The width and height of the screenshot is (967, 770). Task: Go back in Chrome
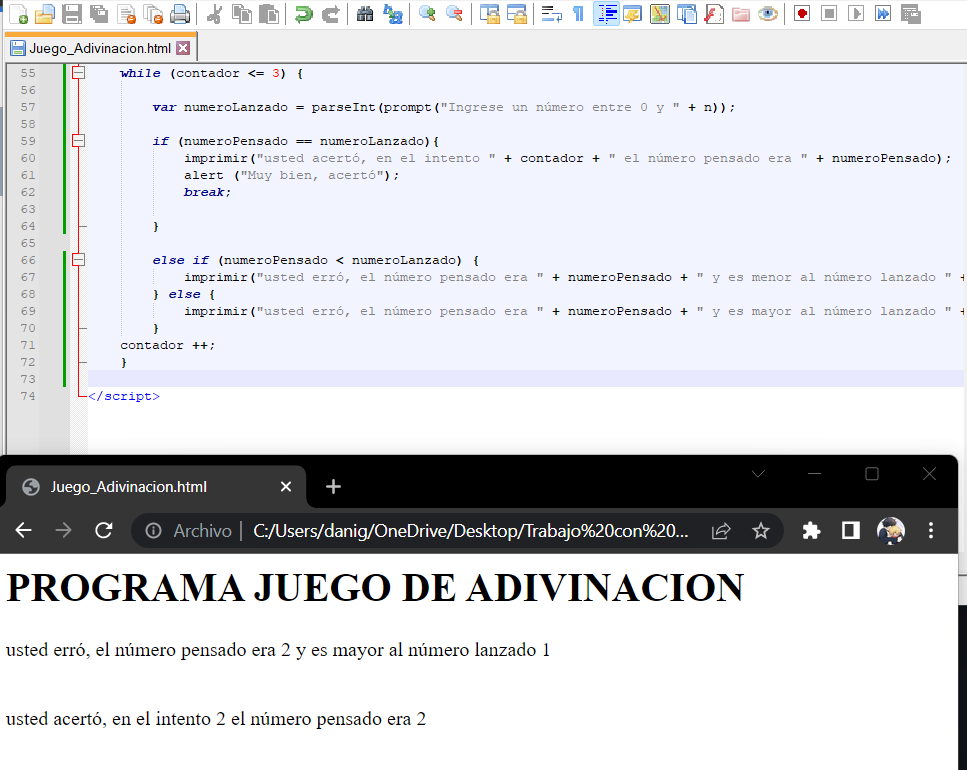click(23, 530)
